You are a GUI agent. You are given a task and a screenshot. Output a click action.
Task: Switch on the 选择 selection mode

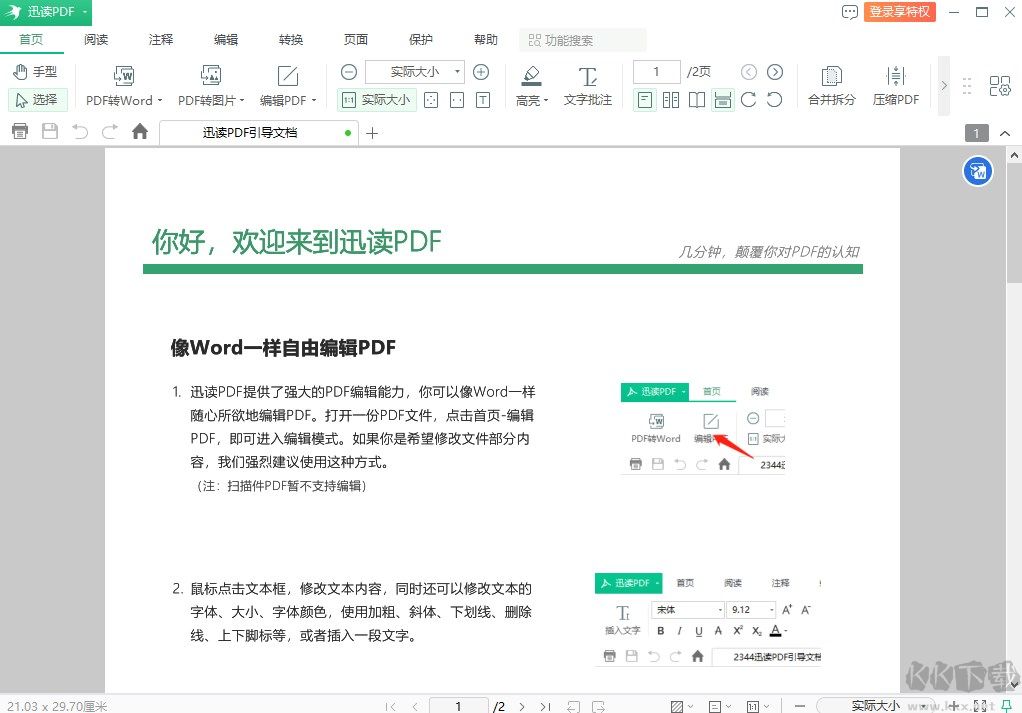click(37, 99)
